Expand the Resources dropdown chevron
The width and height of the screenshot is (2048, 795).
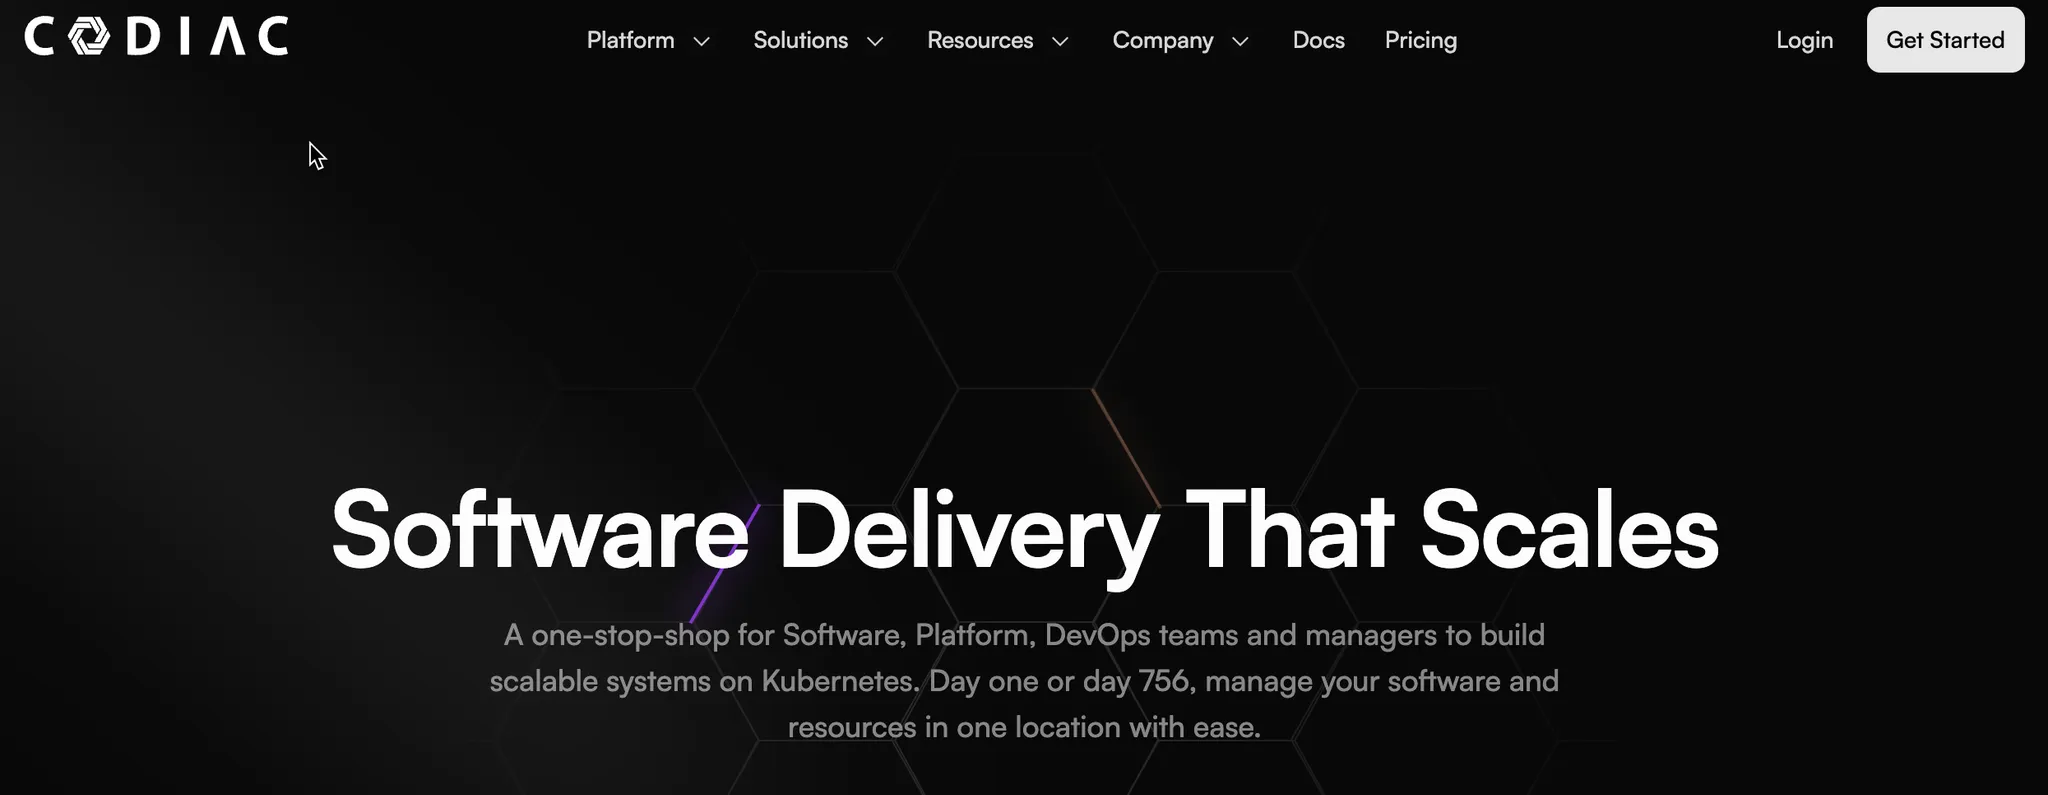click(x=1061, y=41)
